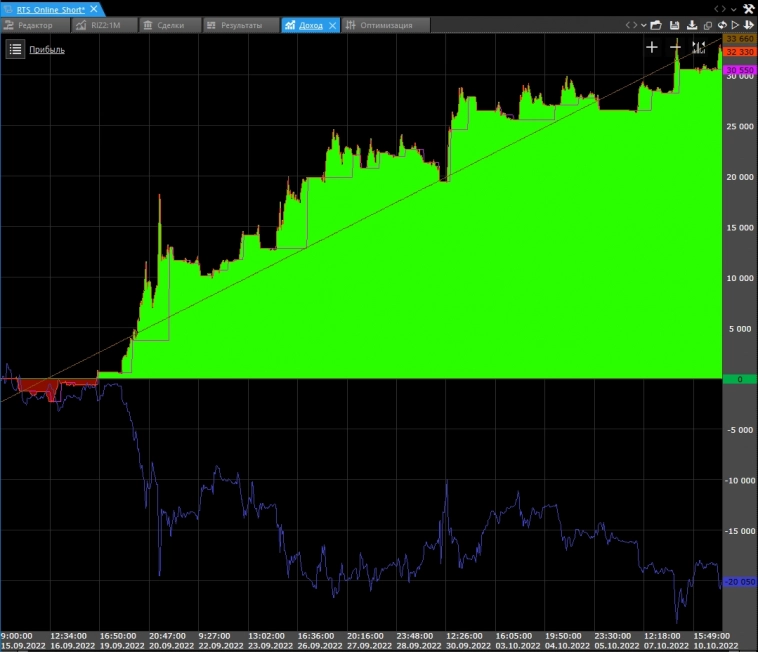Expand the top window tab list dropdown
The image size is (758, 652).
pyautogui.click(x=732, y=8)
